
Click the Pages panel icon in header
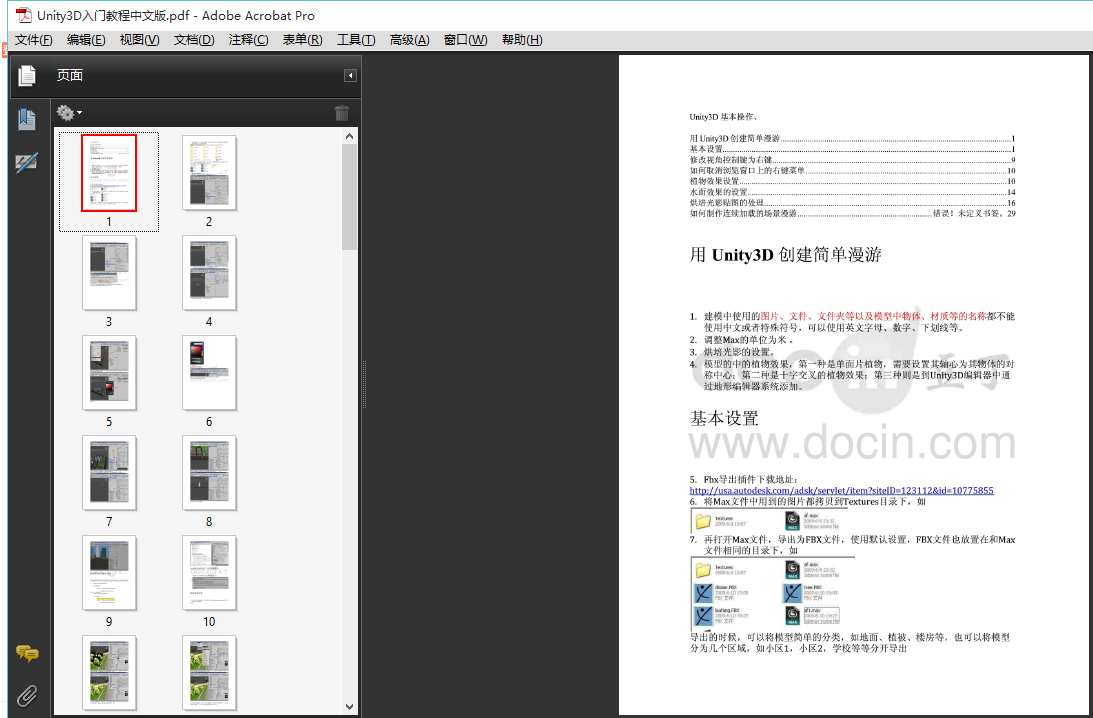click(26, 75)
